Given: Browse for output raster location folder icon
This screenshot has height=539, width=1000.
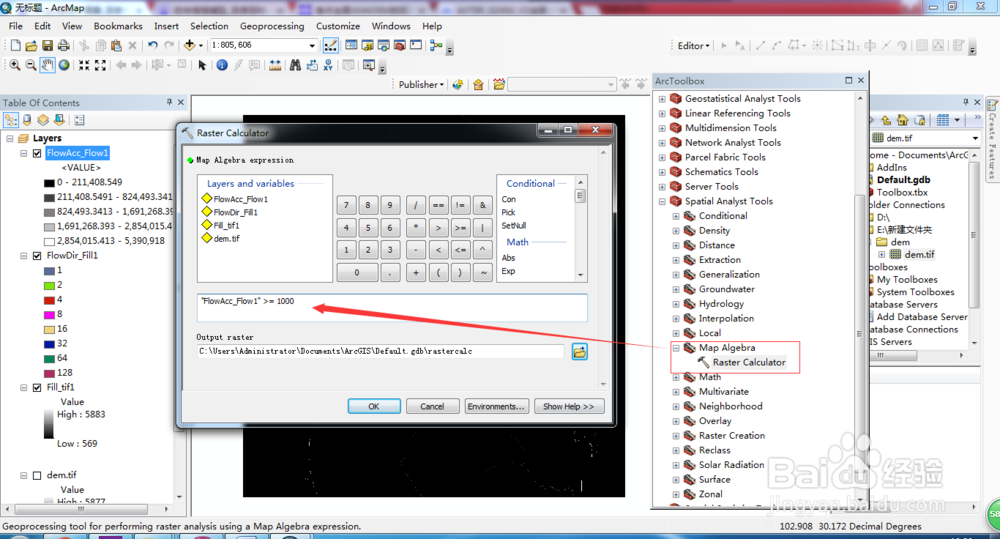Looking at the screenshot, I should pos(579,351).
